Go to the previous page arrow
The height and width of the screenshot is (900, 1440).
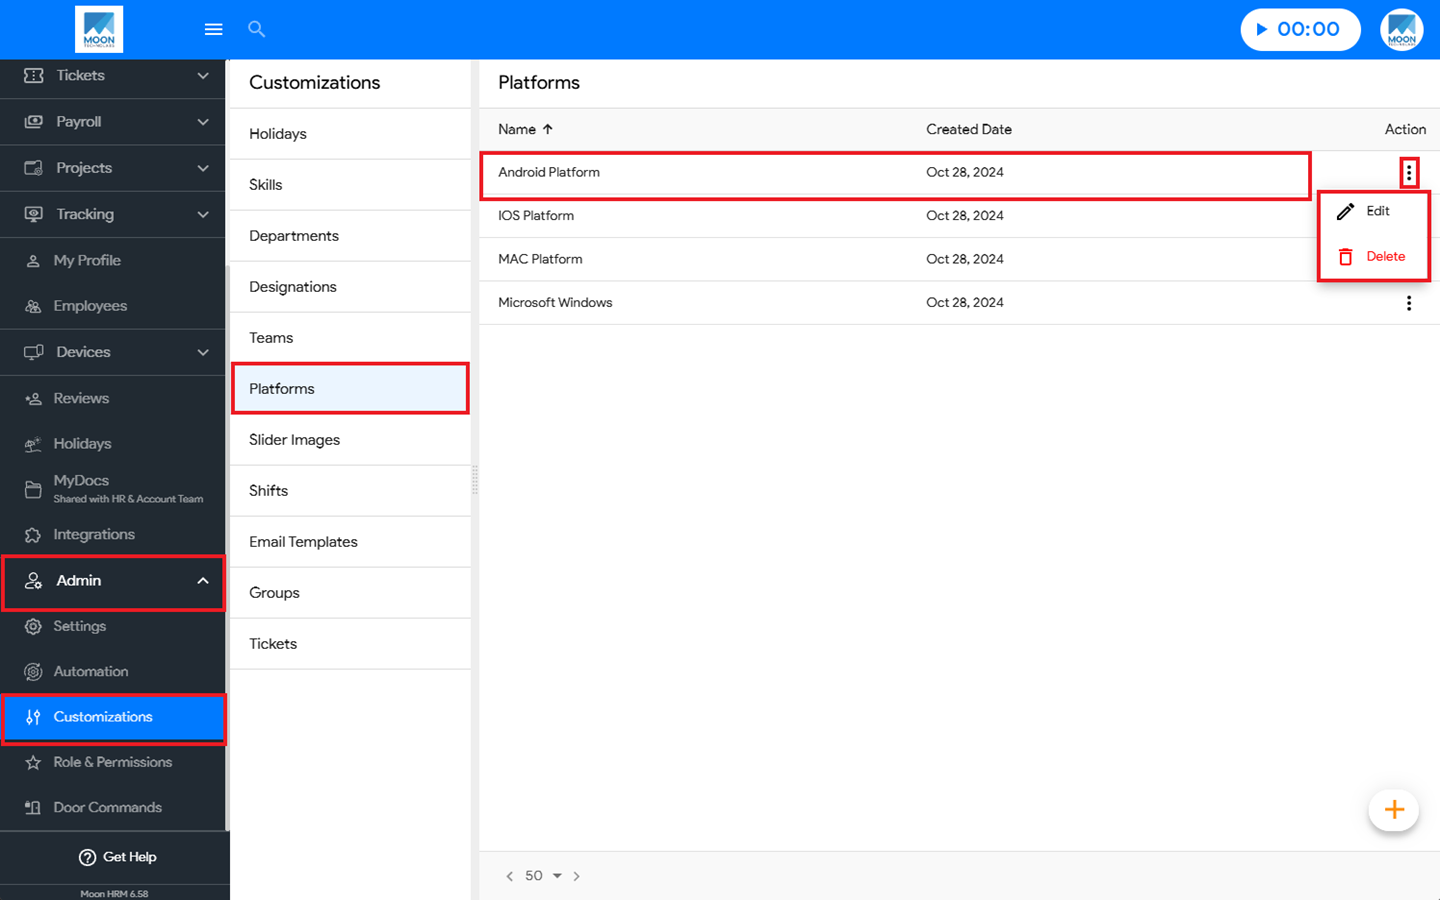pyautogui.click(x=510, y=876)
